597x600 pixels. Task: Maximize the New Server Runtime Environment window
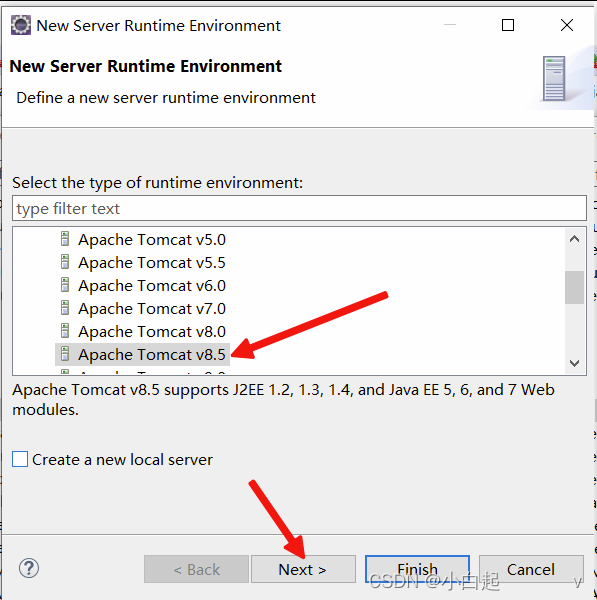click(x=508, y=25)
